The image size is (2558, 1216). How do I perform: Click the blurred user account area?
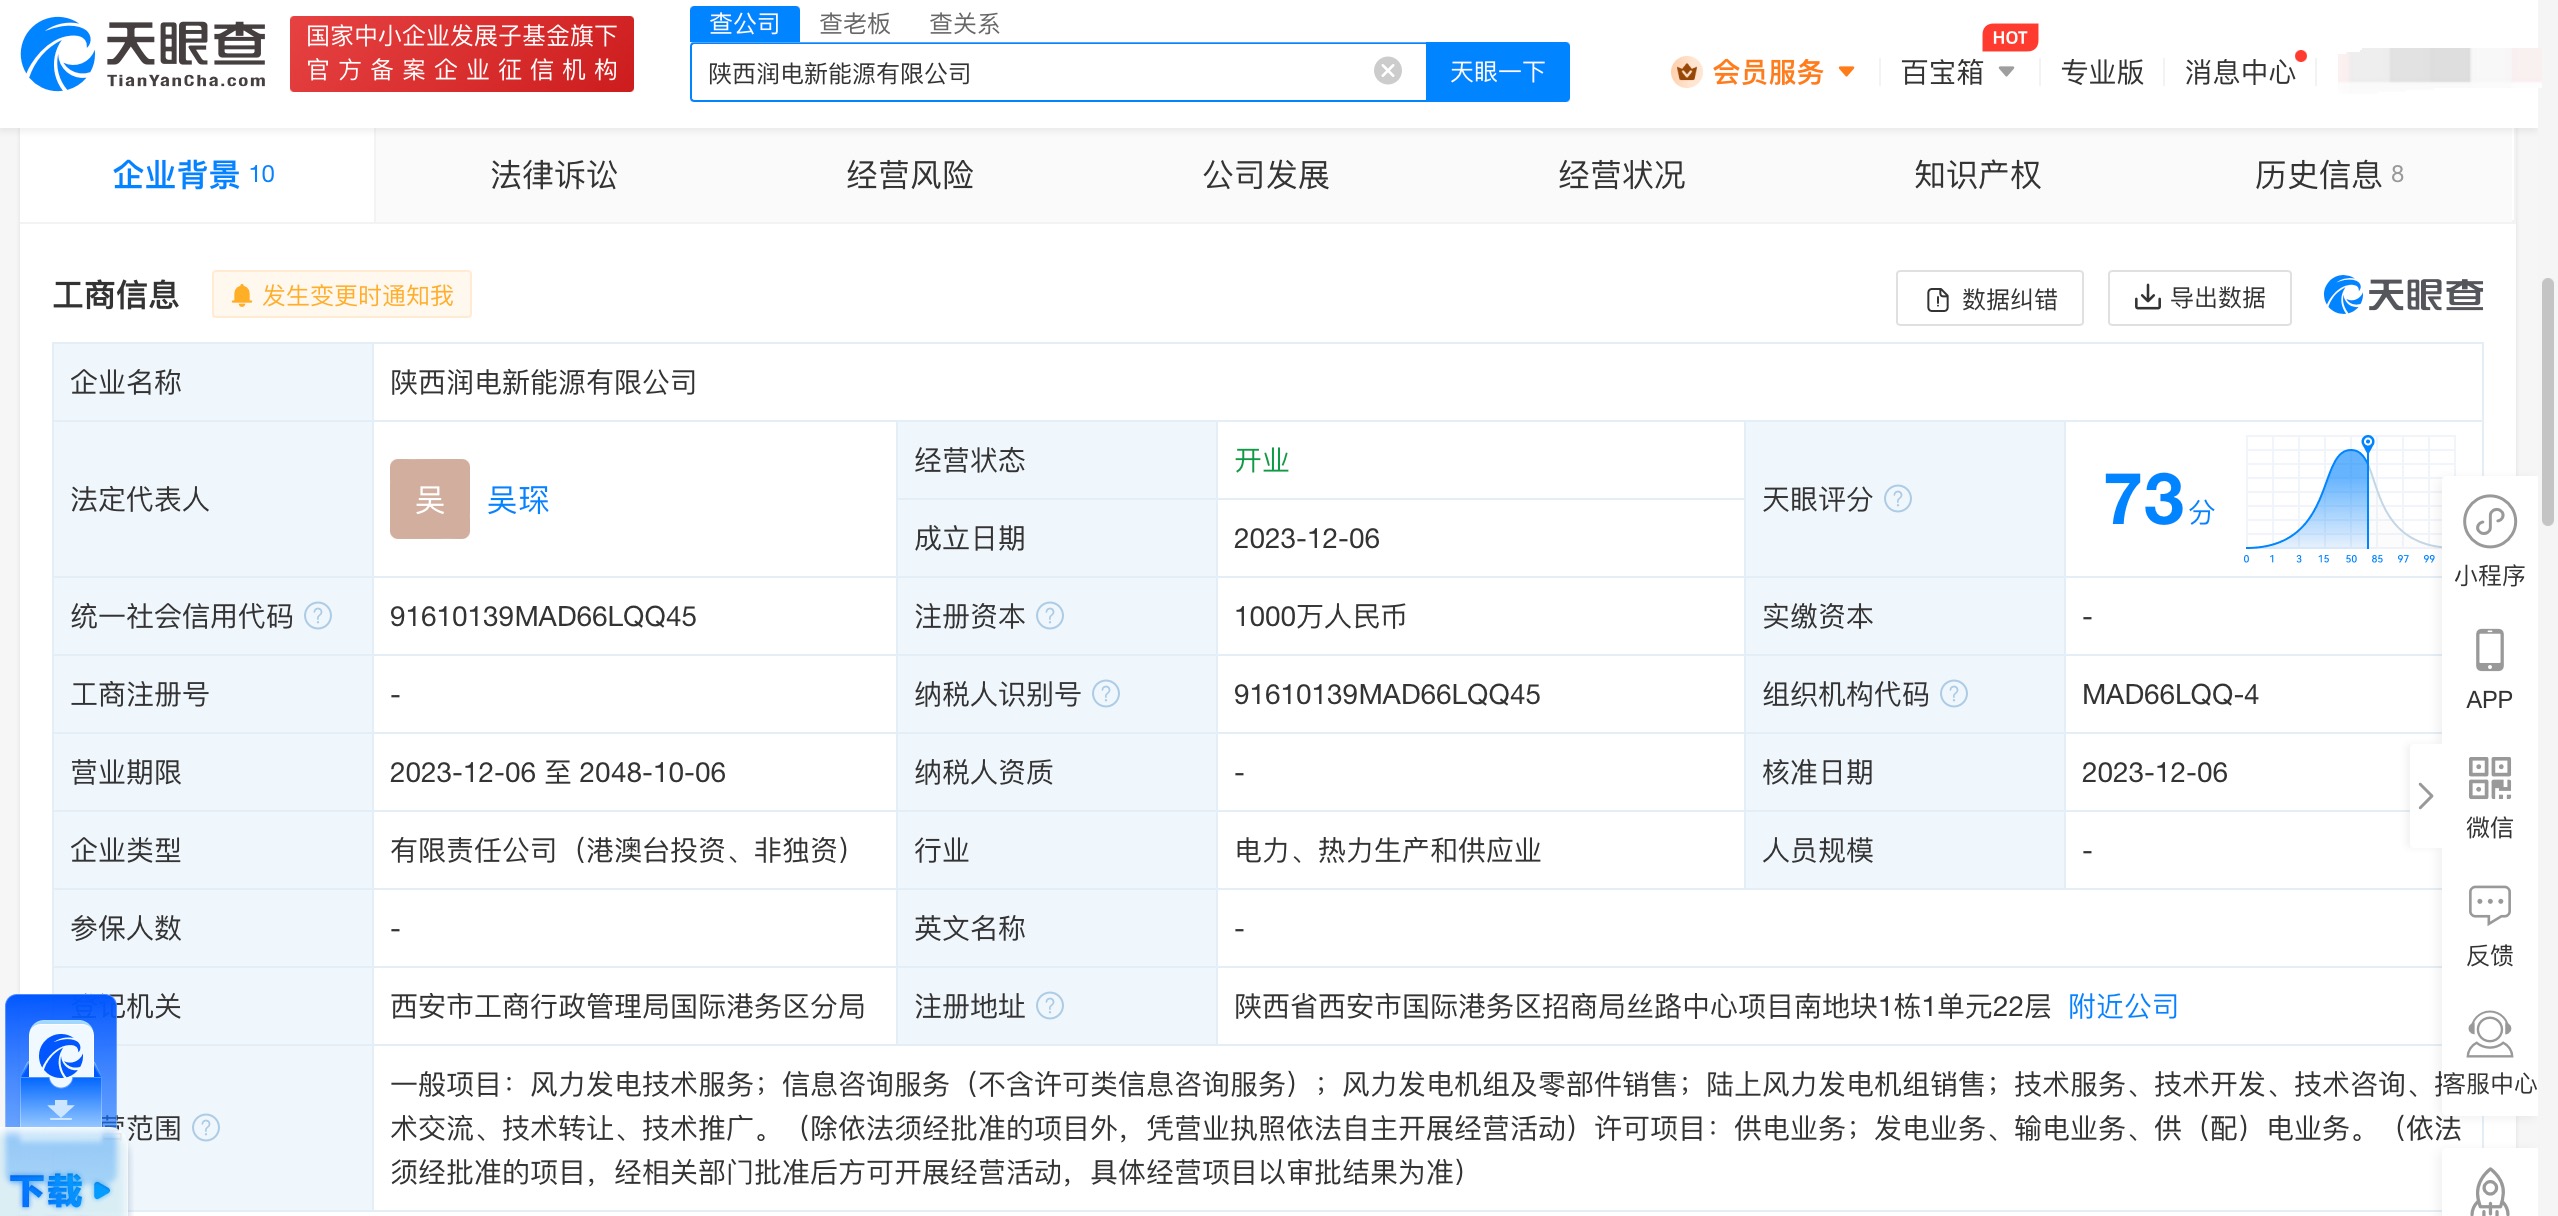pyautogui.click(x=2438, y=68)
